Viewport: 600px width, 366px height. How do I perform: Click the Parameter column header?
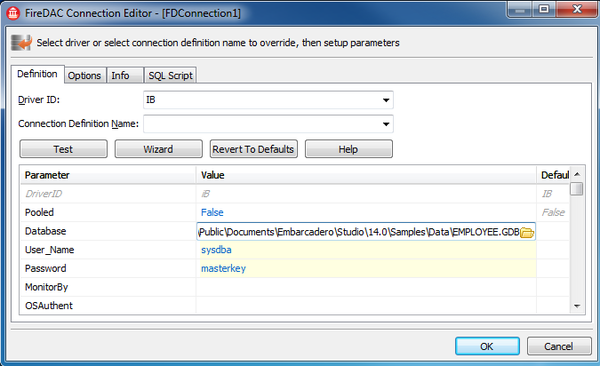(x=108, y=175)
